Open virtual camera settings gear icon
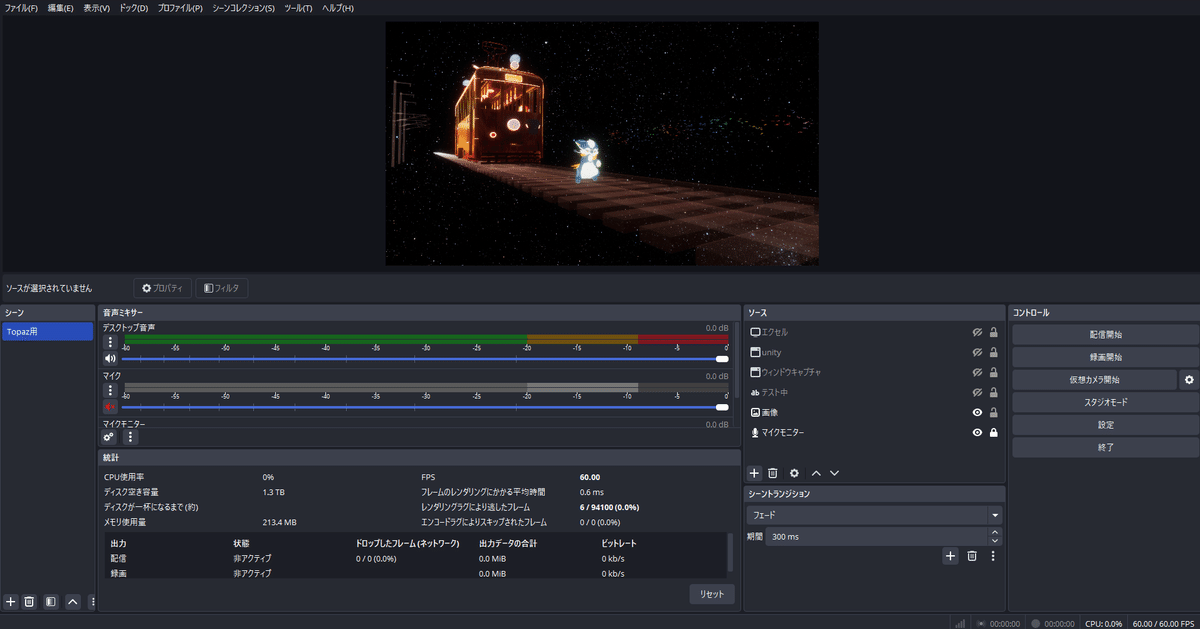Screen dimensions: 1200x629 point(1189,380)
